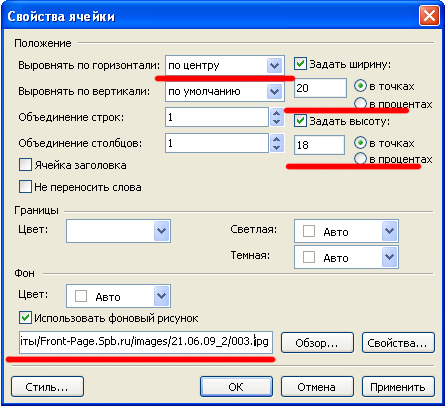Increase the Объединение строк spinner value
445x406 pixels.
(x=276, y=113)
